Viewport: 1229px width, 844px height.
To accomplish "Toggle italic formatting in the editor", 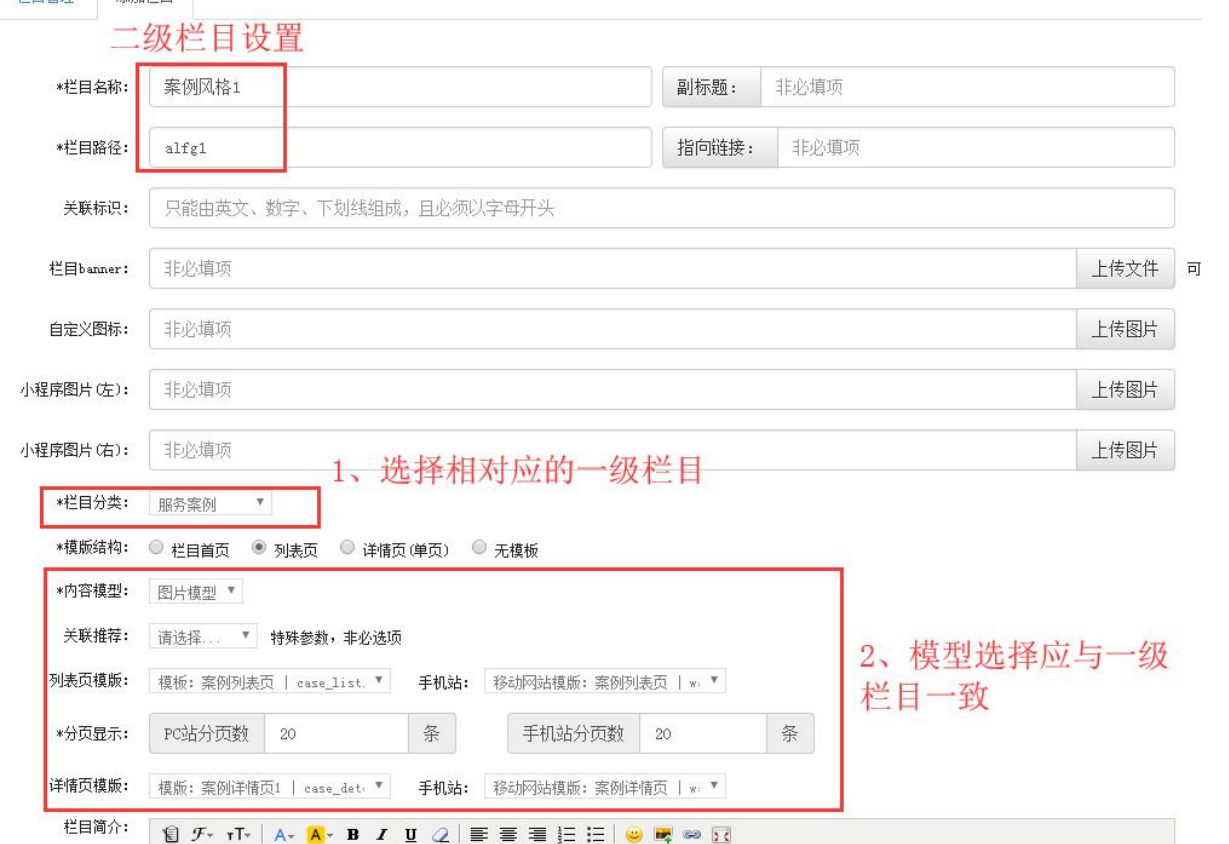I will point(381,835).
